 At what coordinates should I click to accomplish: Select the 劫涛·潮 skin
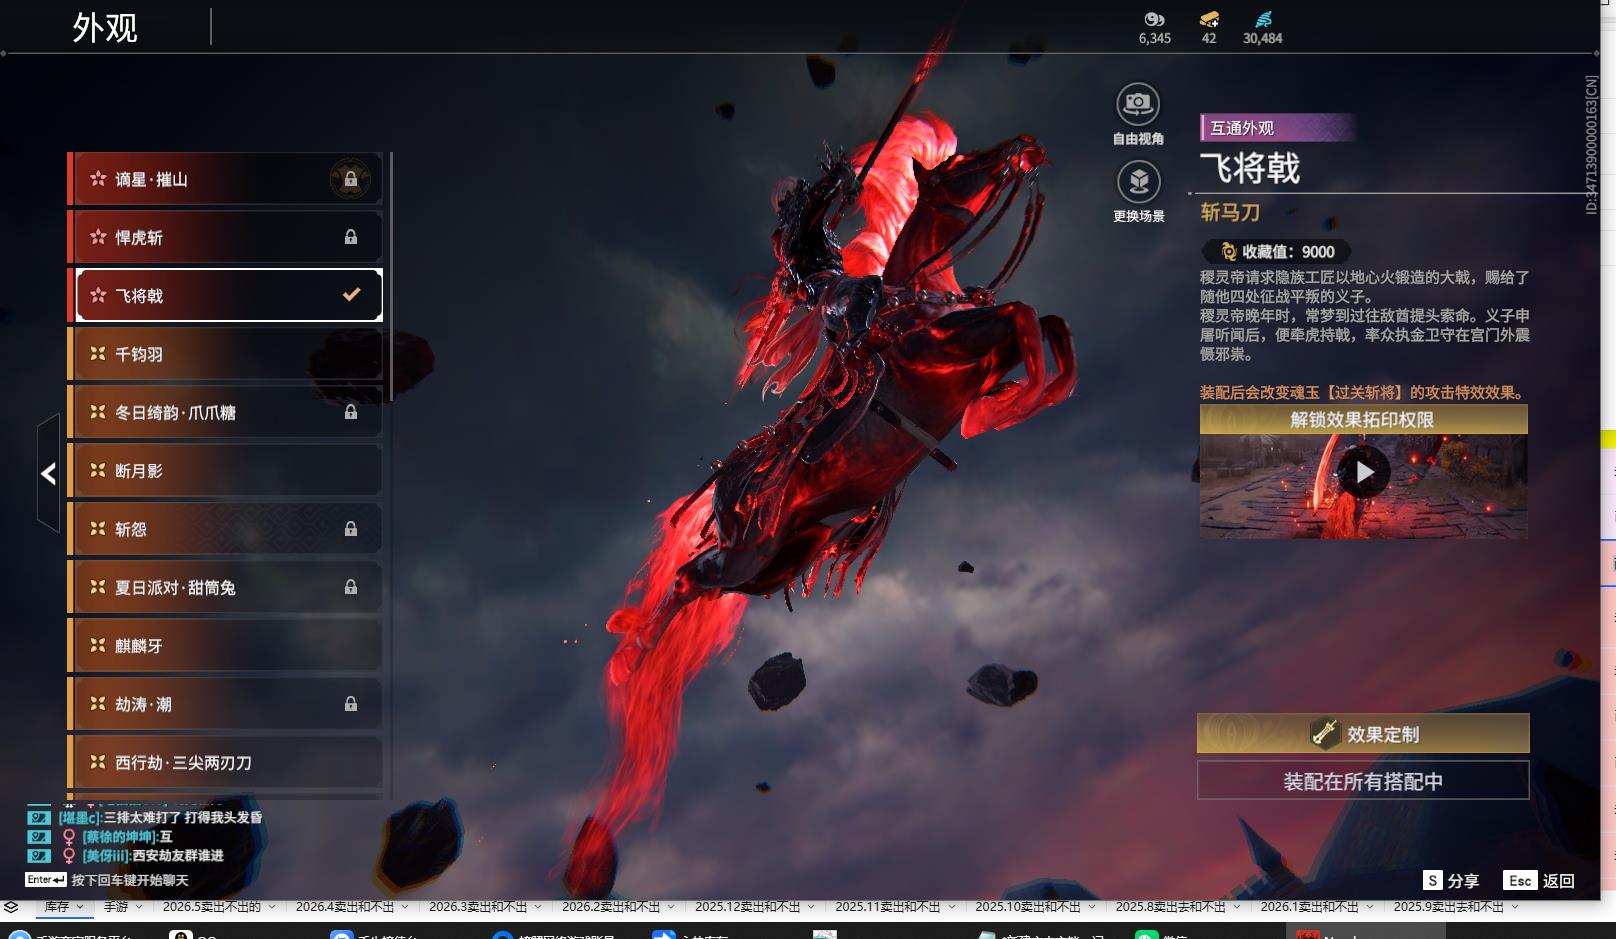(x=225, y=704)
